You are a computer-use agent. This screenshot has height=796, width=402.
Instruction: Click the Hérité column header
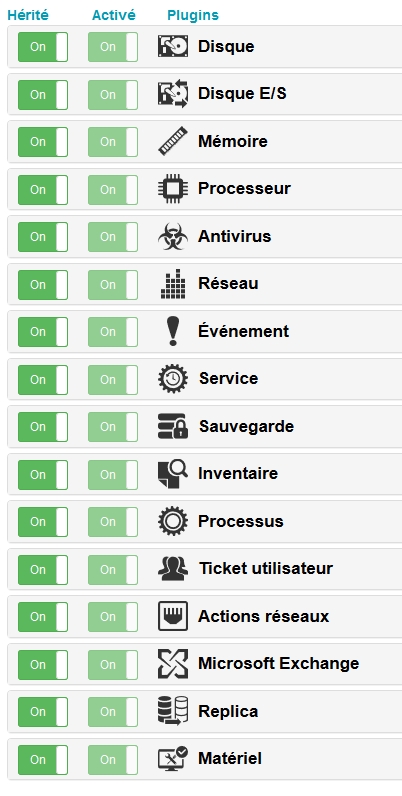[28, 15]
